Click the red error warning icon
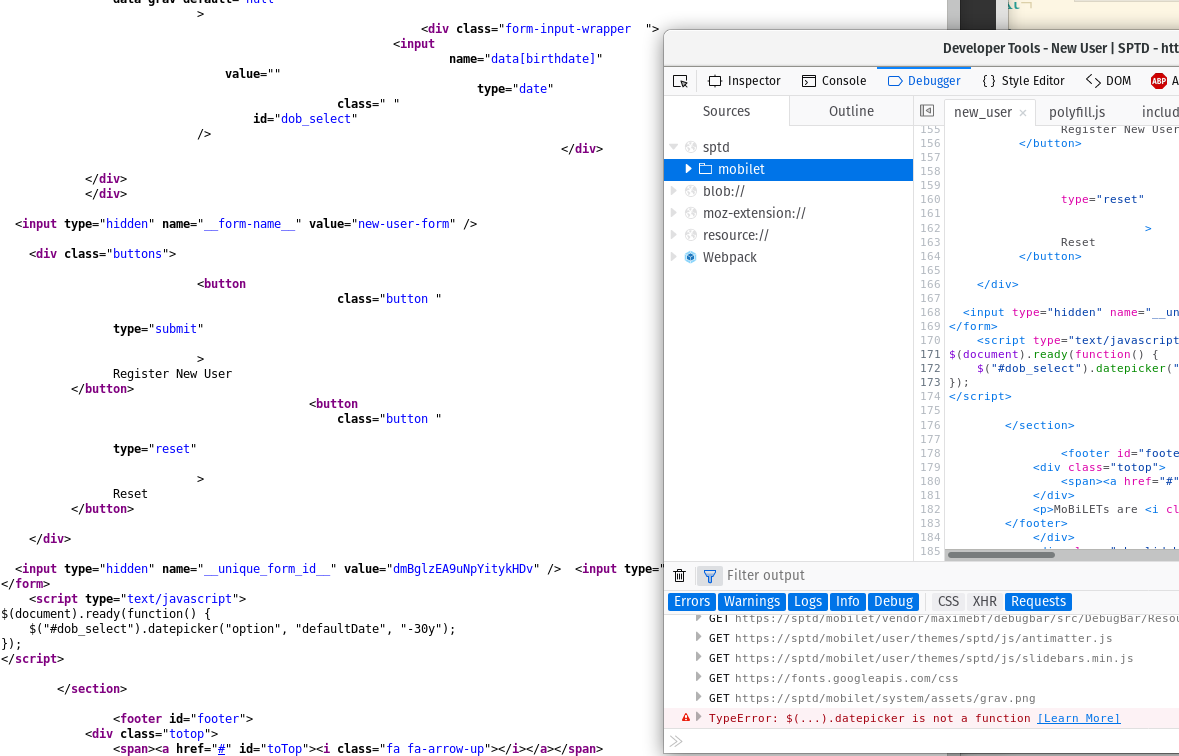 [x=686, y=718]
